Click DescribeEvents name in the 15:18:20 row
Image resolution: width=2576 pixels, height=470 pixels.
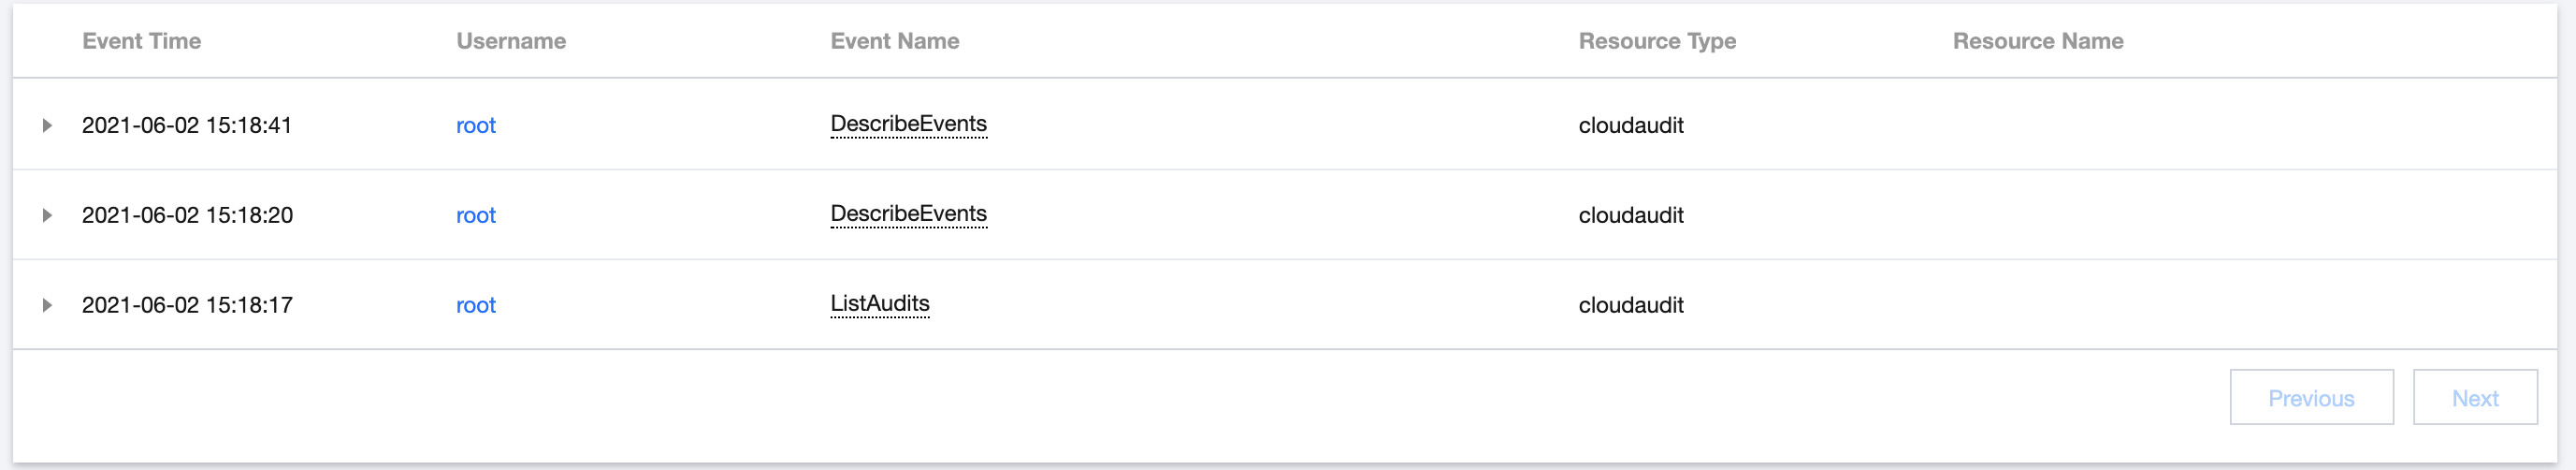908,214
